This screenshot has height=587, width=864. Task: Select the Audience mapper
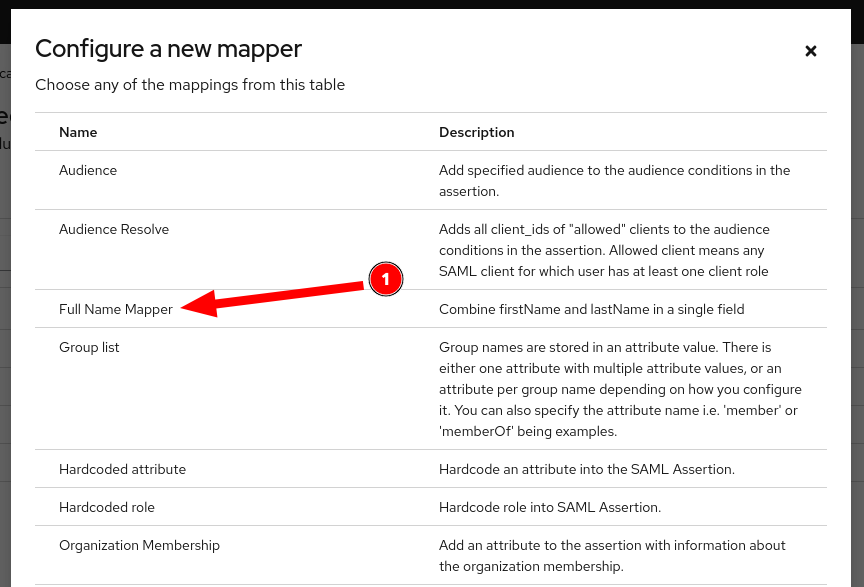[x=88, y=171]
